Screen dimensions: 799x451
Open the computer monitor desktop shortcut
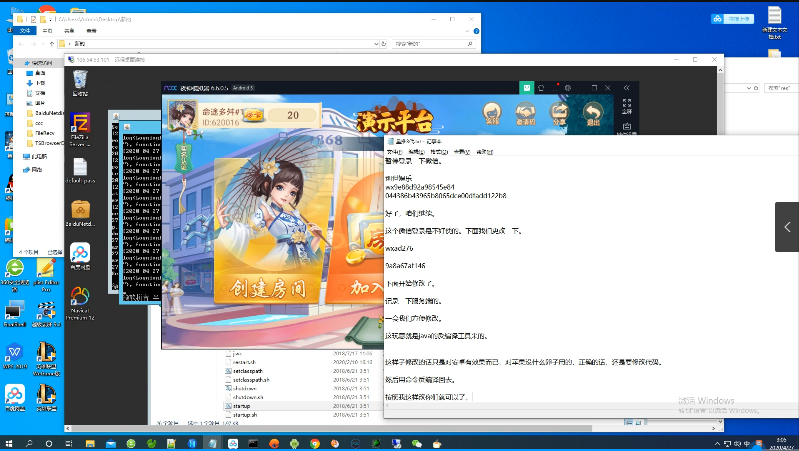point(14,314)
